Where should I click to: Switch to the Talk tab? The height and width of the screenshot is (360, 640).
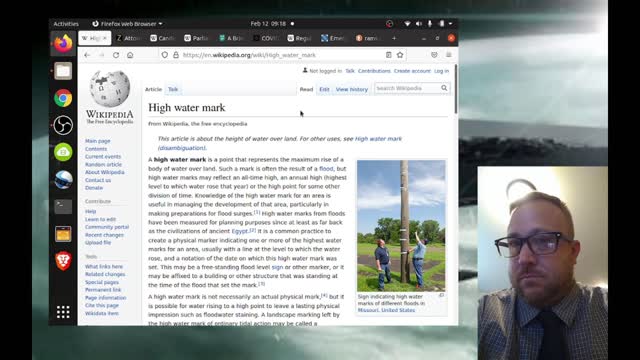(x=173, y=89)
